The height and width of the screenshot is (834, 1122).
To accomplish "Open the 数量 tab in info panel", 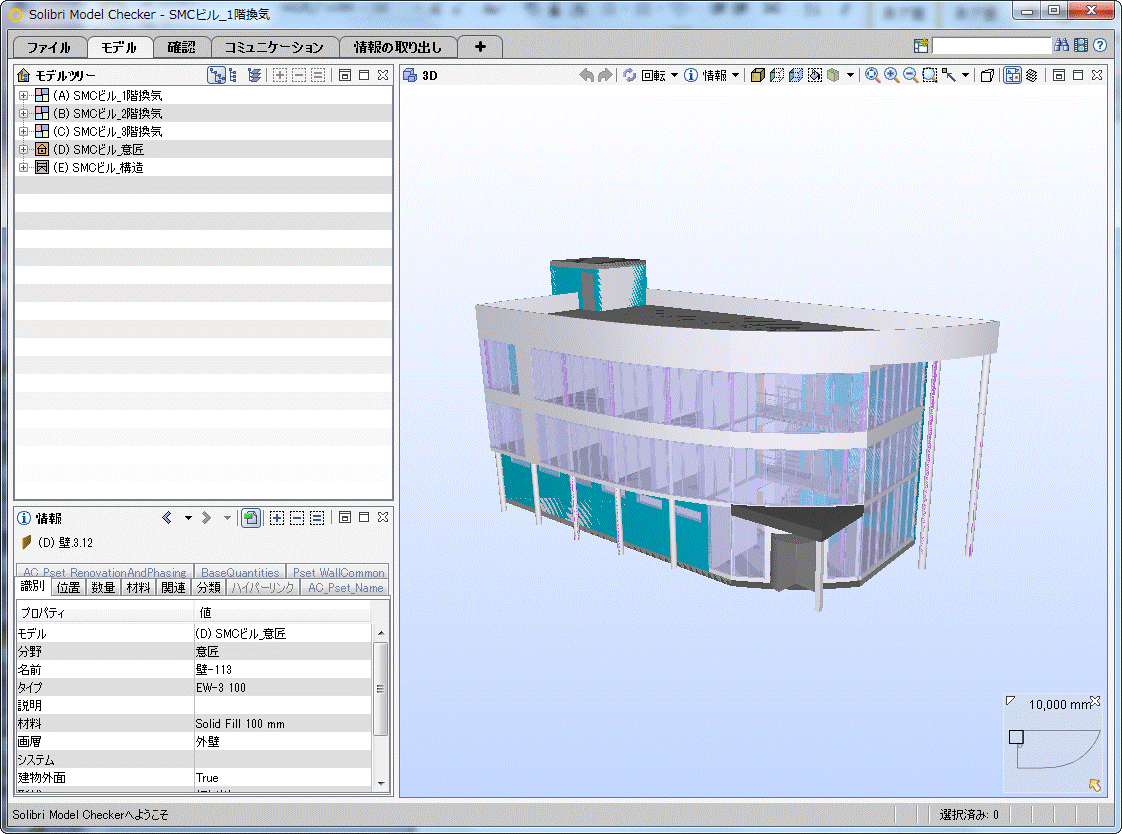I will [103, 587].
